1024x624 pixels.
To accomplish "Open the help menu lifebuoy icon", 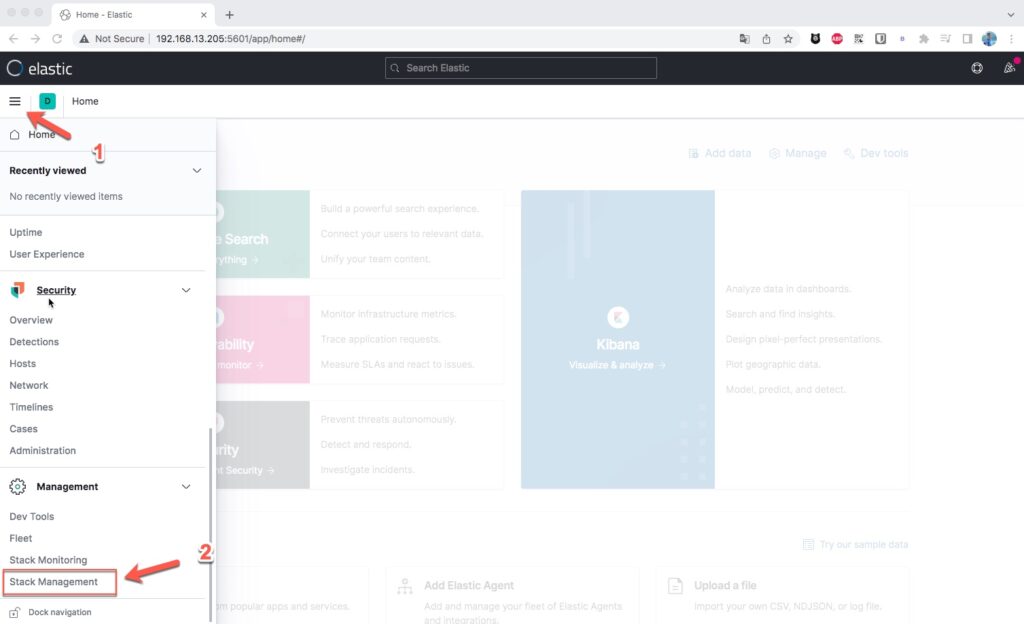I will pos(977,68).
